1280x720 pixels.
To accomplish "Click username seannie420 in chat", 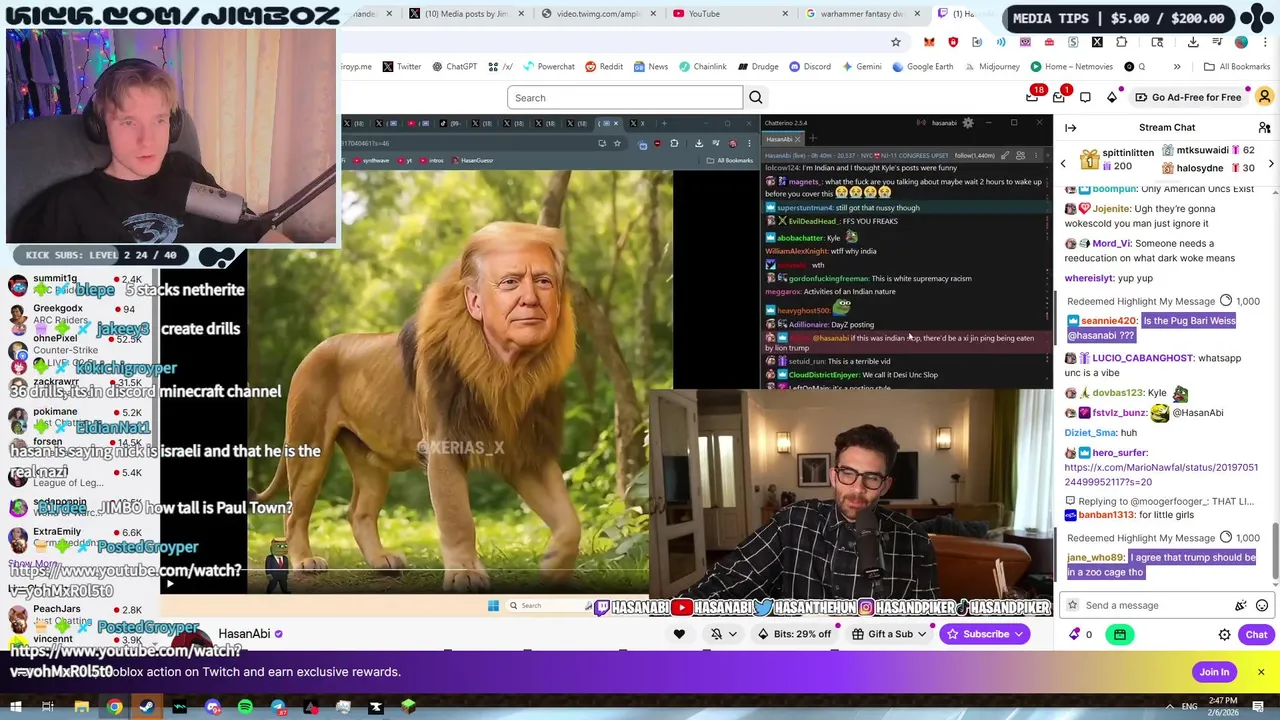I will (x=1108, y=321).
